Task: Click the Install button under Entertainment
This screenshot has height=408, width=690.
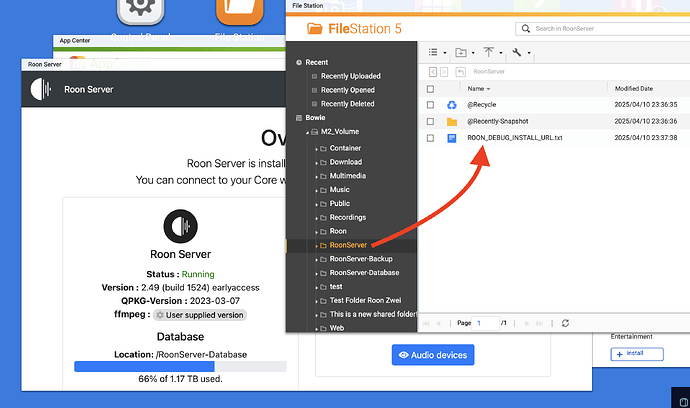Action: tap(637, 354)
